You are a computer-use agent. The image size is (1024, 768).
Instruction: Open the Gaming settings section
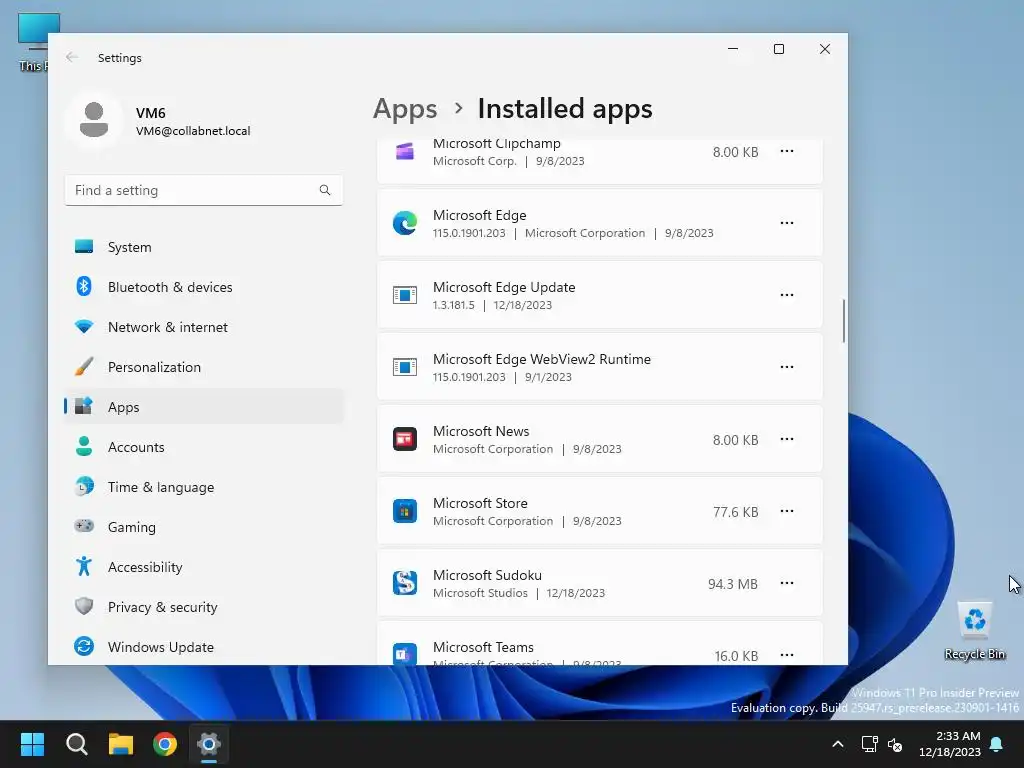[x=204, y=526]
